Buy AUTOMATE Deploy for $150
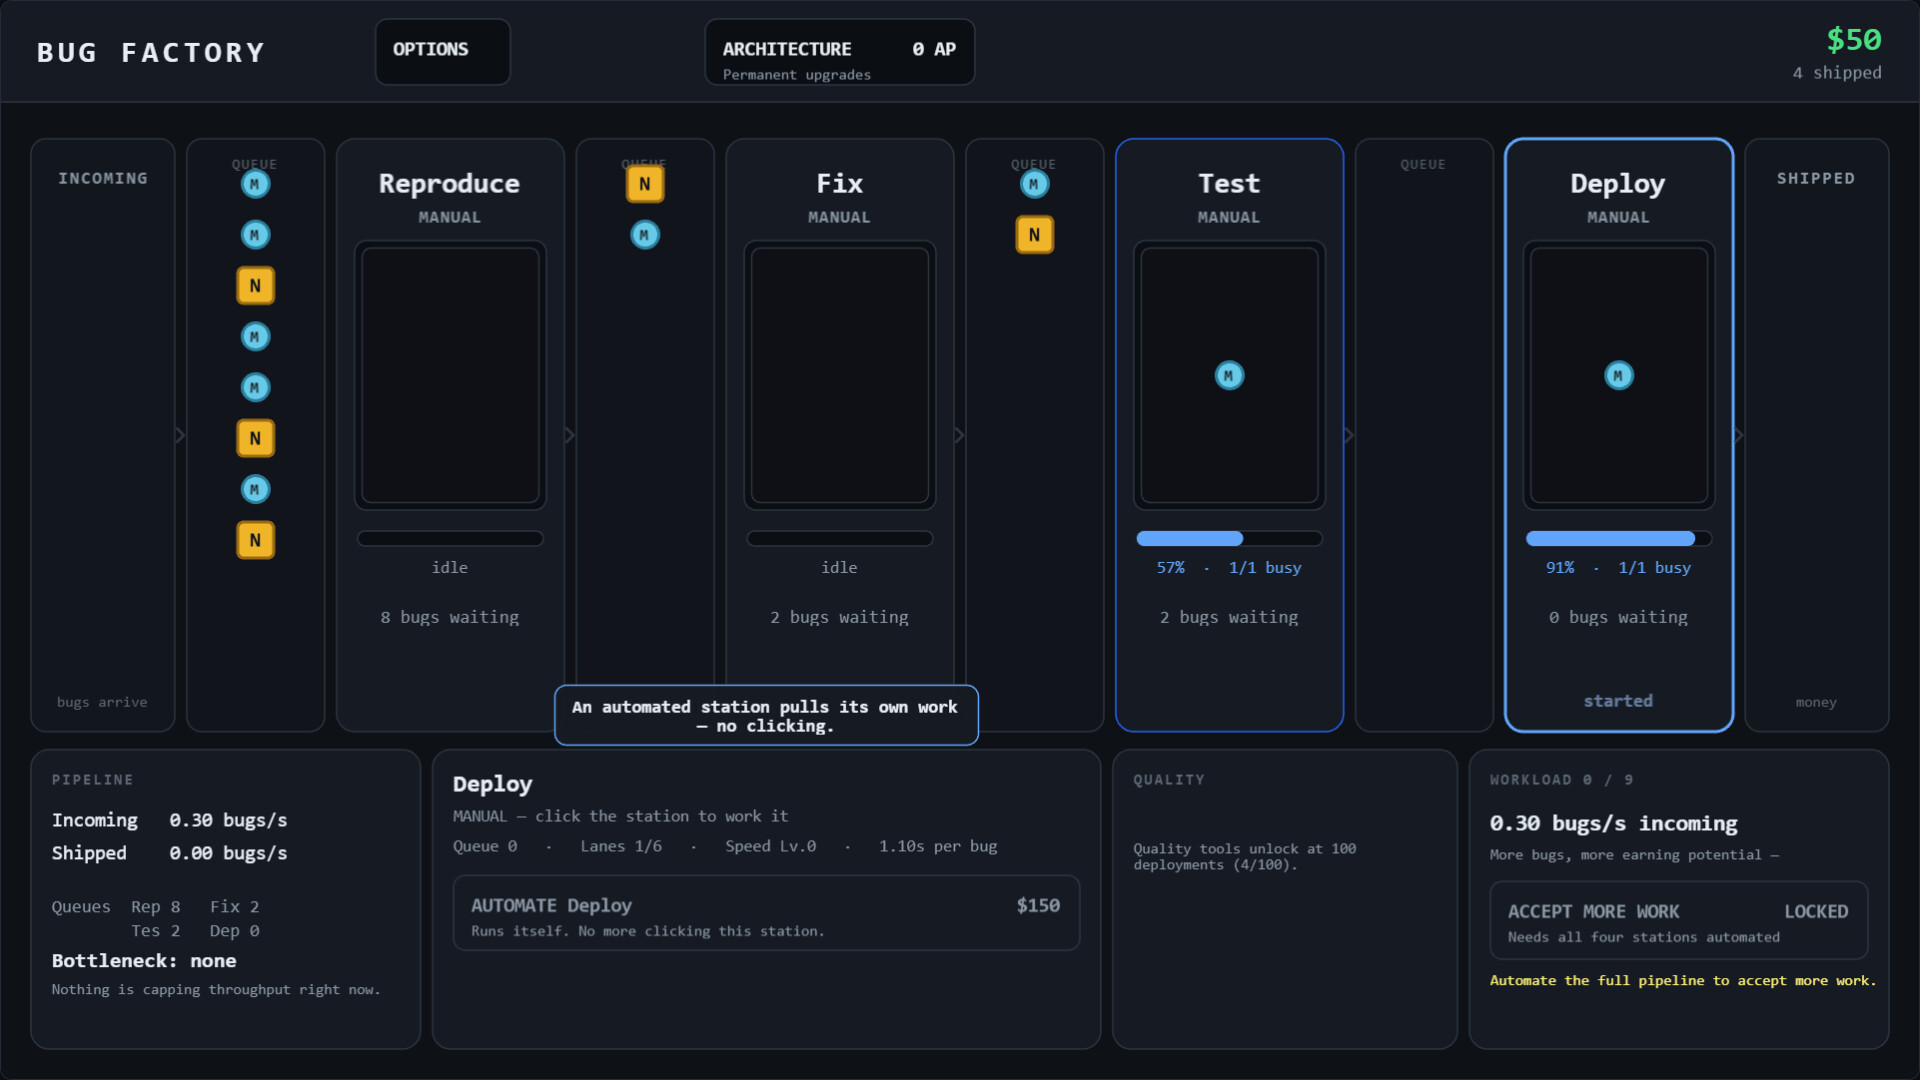 [766, 913]
